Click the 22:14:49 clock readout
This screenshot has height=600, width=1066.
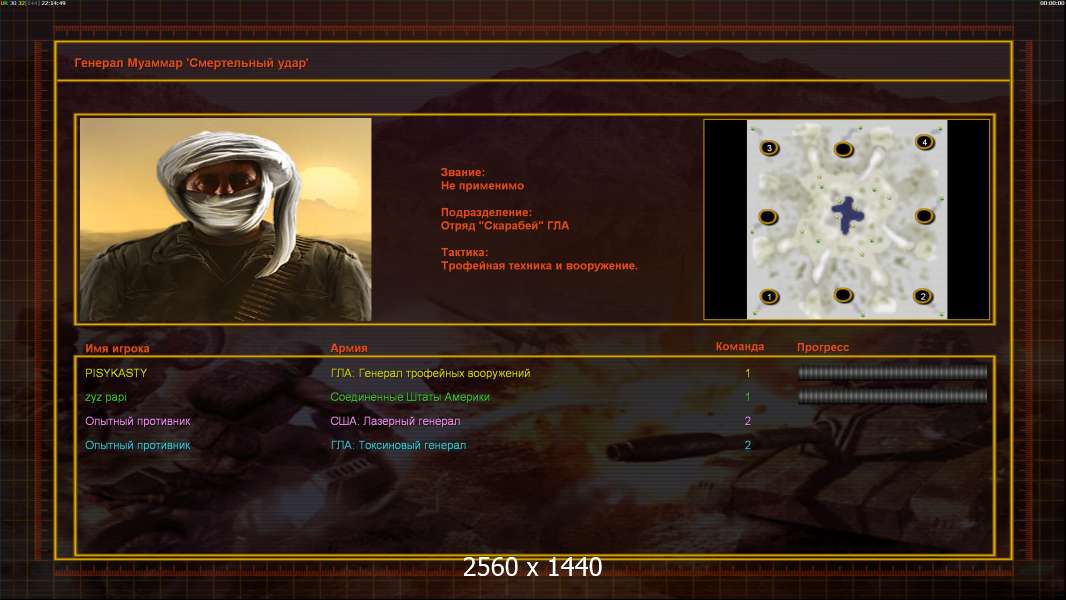(54, 3)
